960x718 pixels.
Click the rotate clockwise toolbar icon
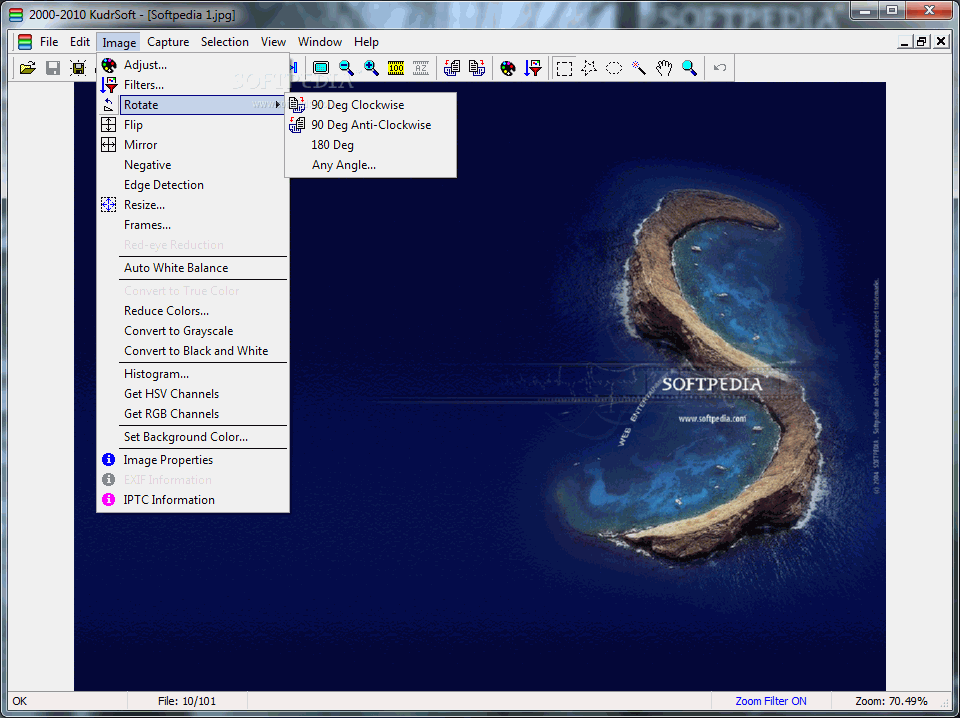tap(477, 68)
